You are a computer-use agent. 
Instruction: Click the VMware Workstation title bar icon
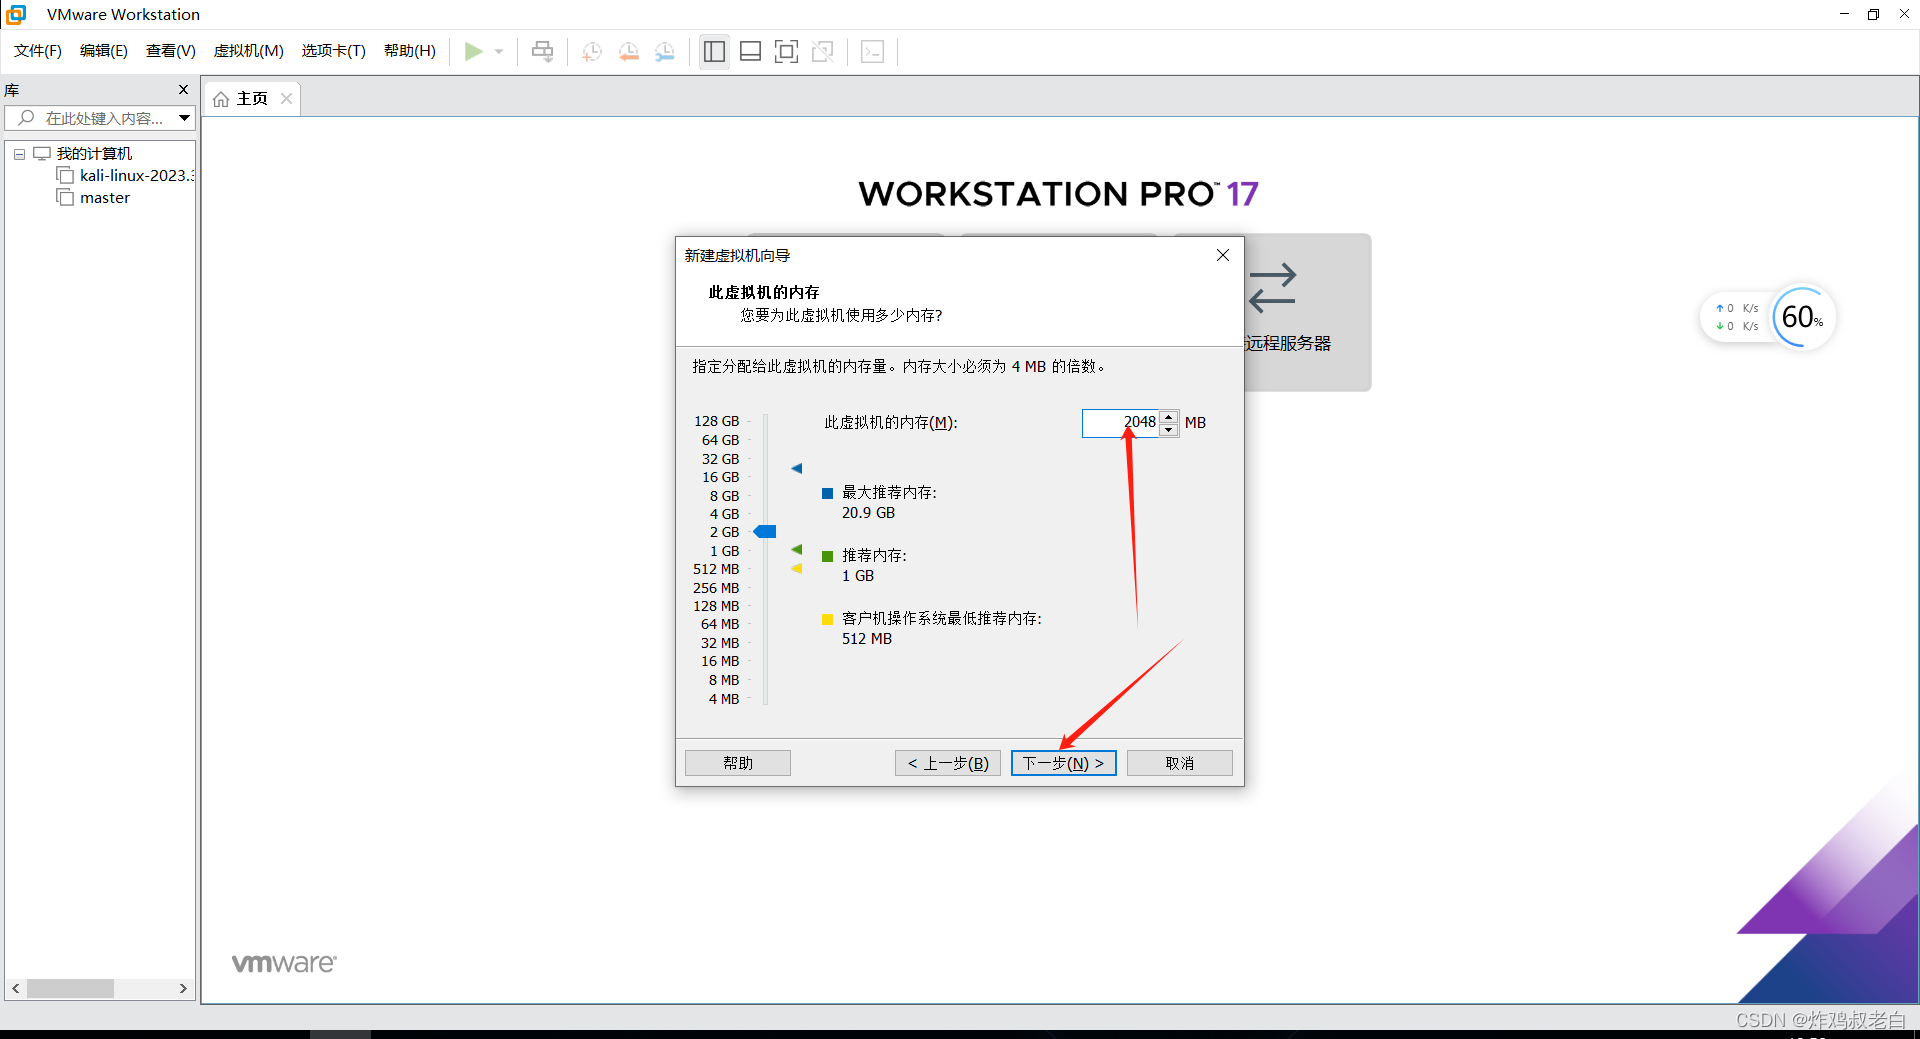pyautogui.click(x=16, y=14)
